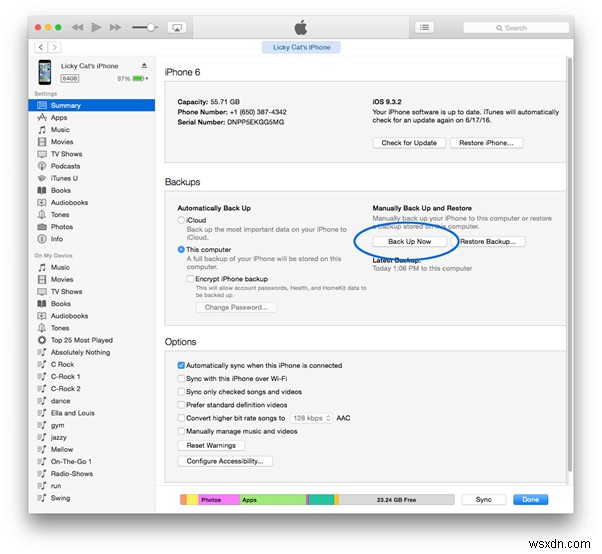Open the Absolutely Nothing playlist
This screenshot has height=554, width=602.
[91, 352]
